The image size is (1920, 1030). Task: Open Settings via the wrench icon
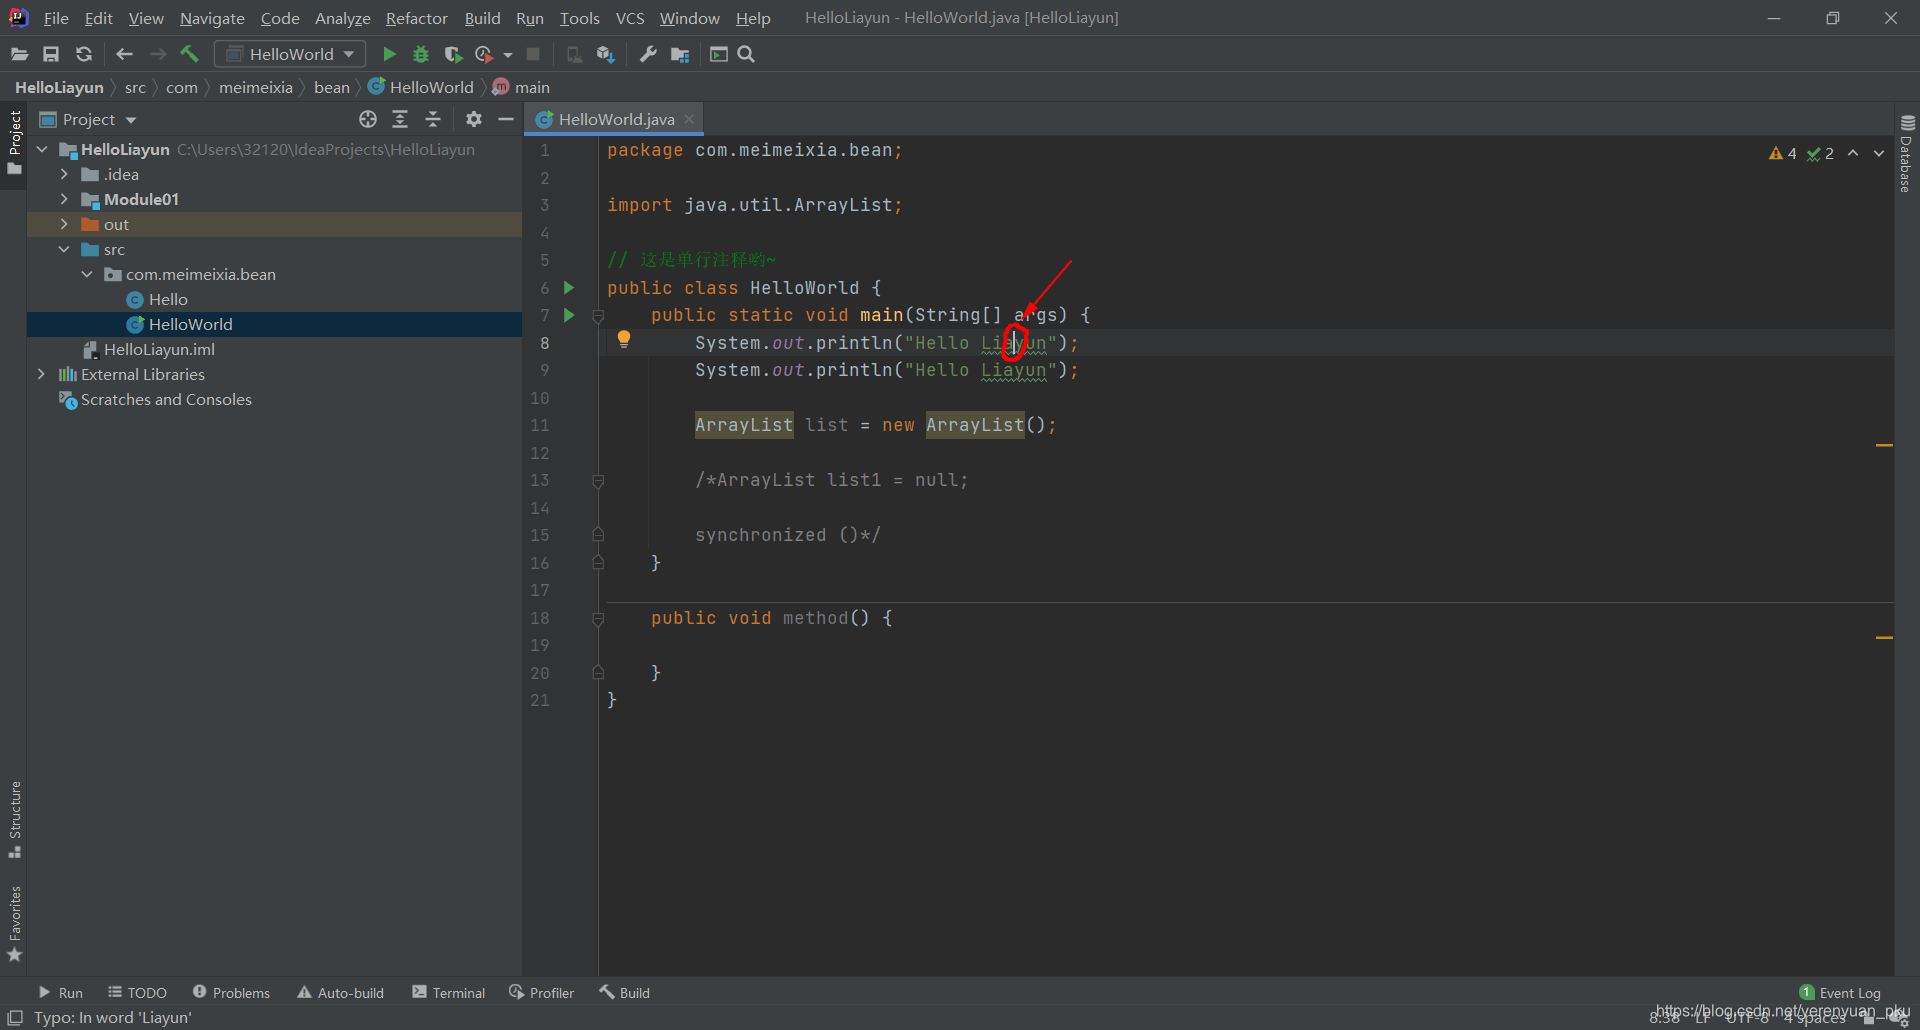coord(648,54)
